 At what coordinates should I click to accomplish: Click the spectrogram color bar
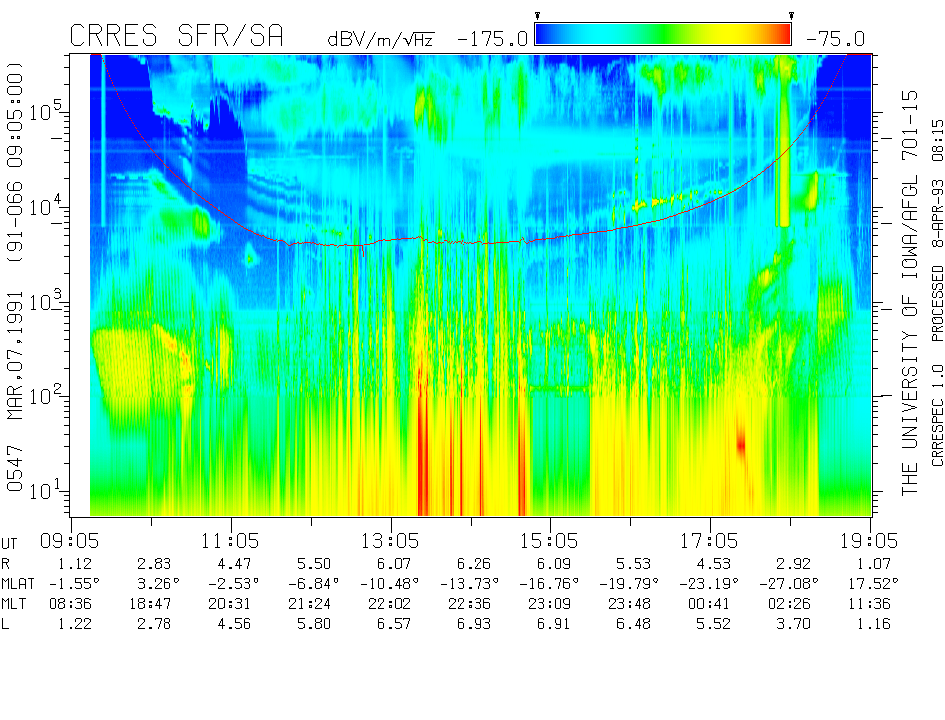click(663, 34)
